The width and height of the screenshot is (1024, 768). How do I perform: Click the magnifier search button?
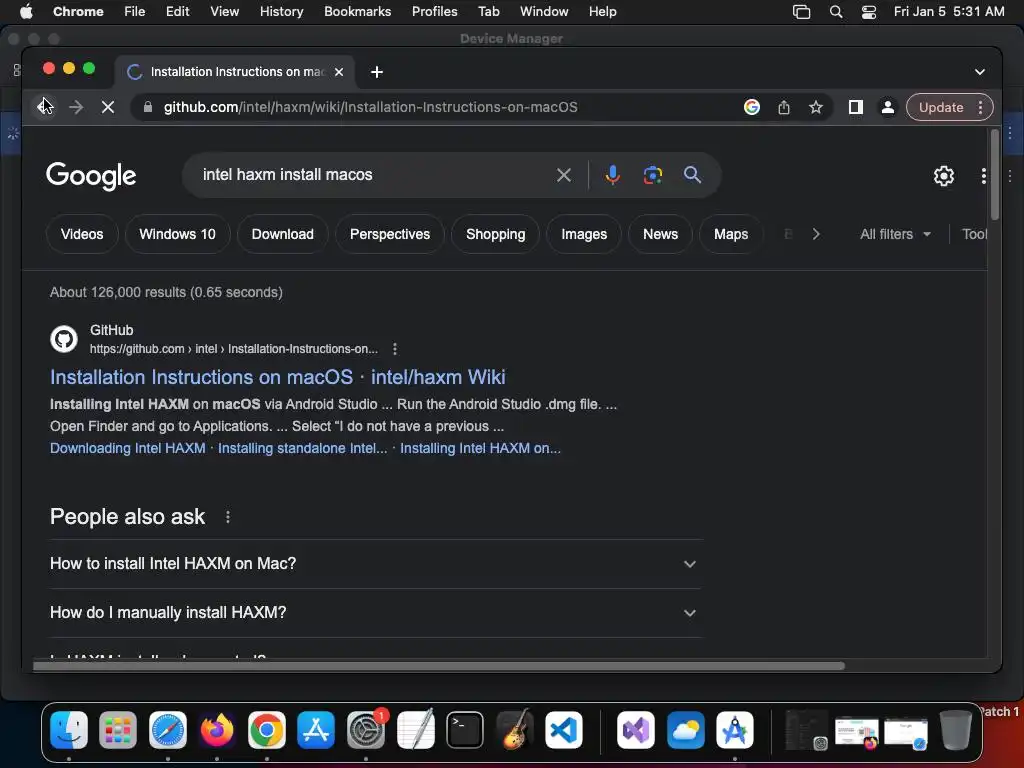[692, 175]
